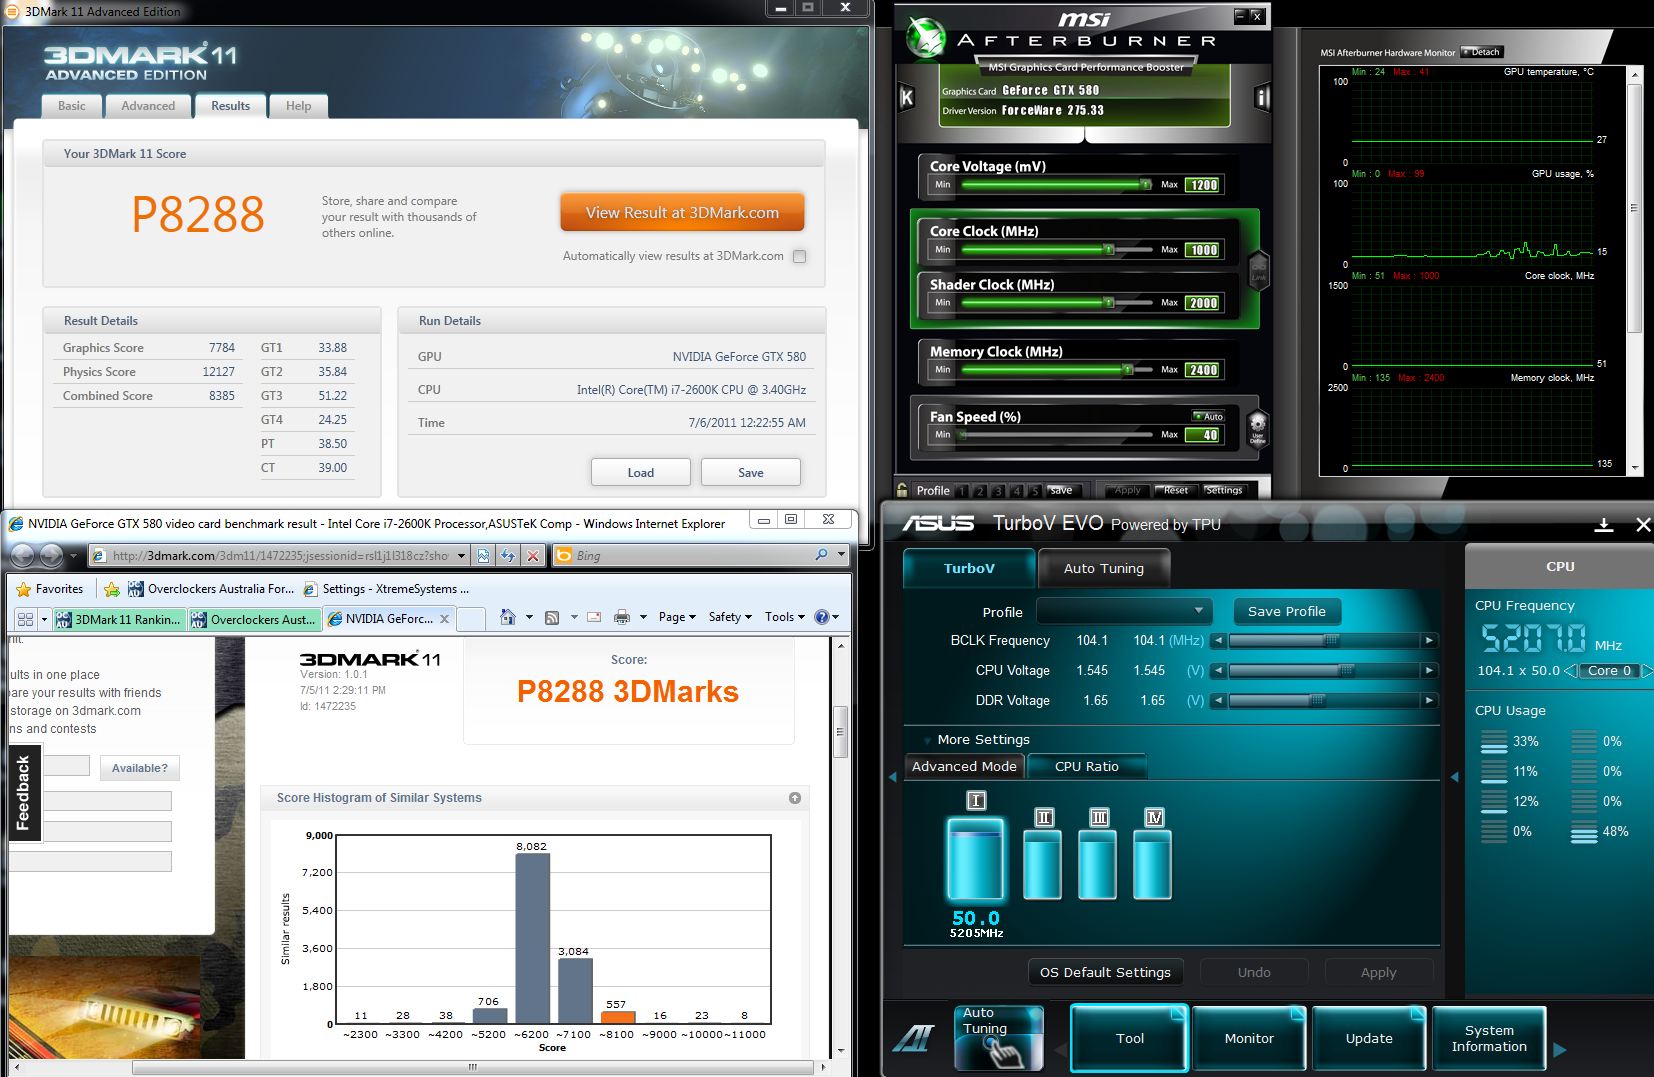Image resolution: width=1654 pixels, height=1077 pixels.
Task: Switch to 3DMark Advanced tab
Action: (148, 106)
